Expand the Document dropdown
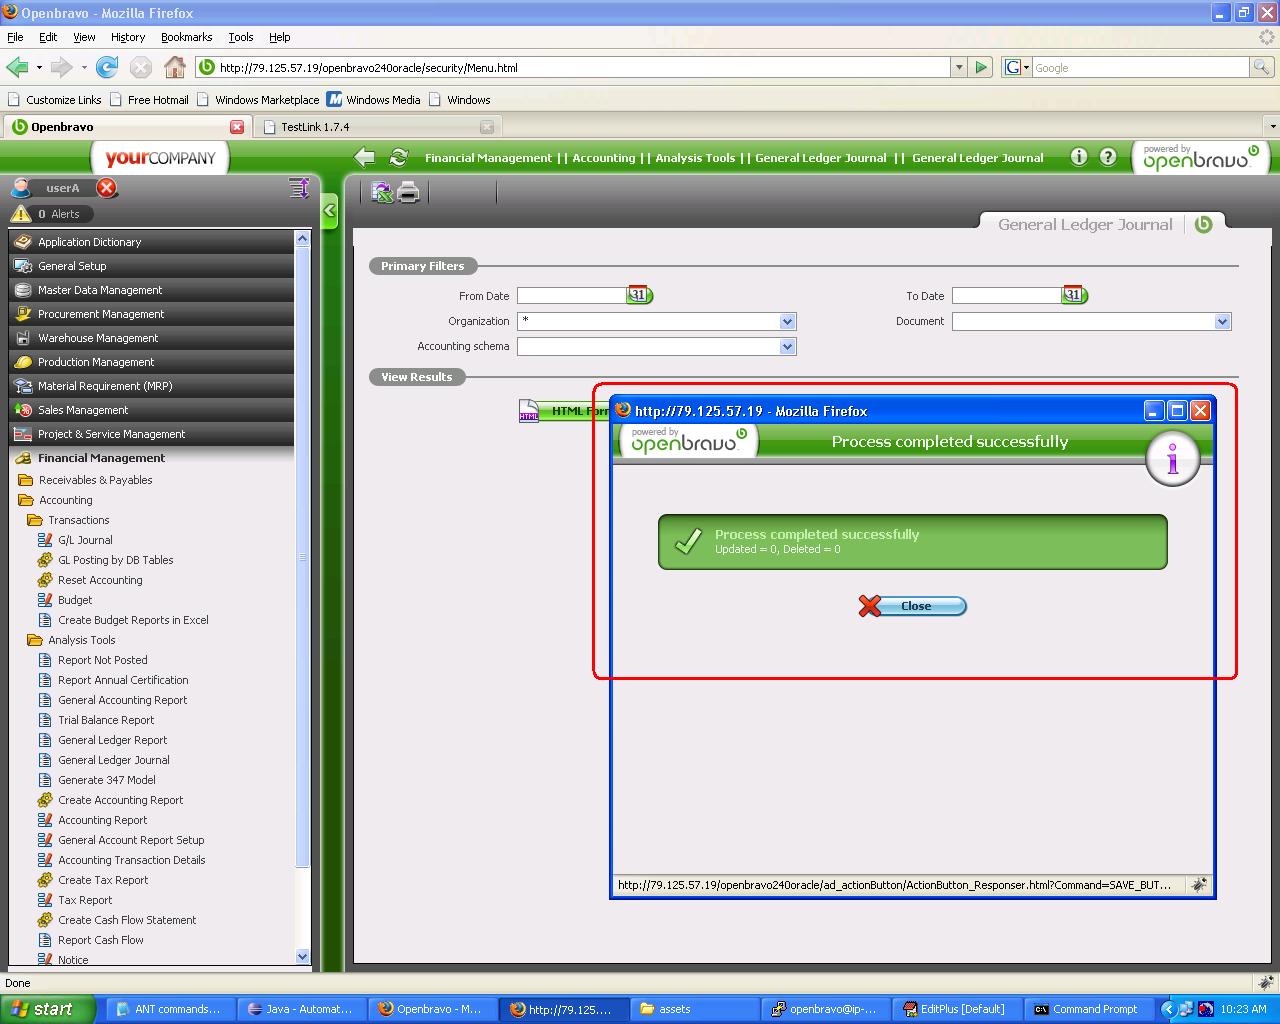 (1222, 321)
